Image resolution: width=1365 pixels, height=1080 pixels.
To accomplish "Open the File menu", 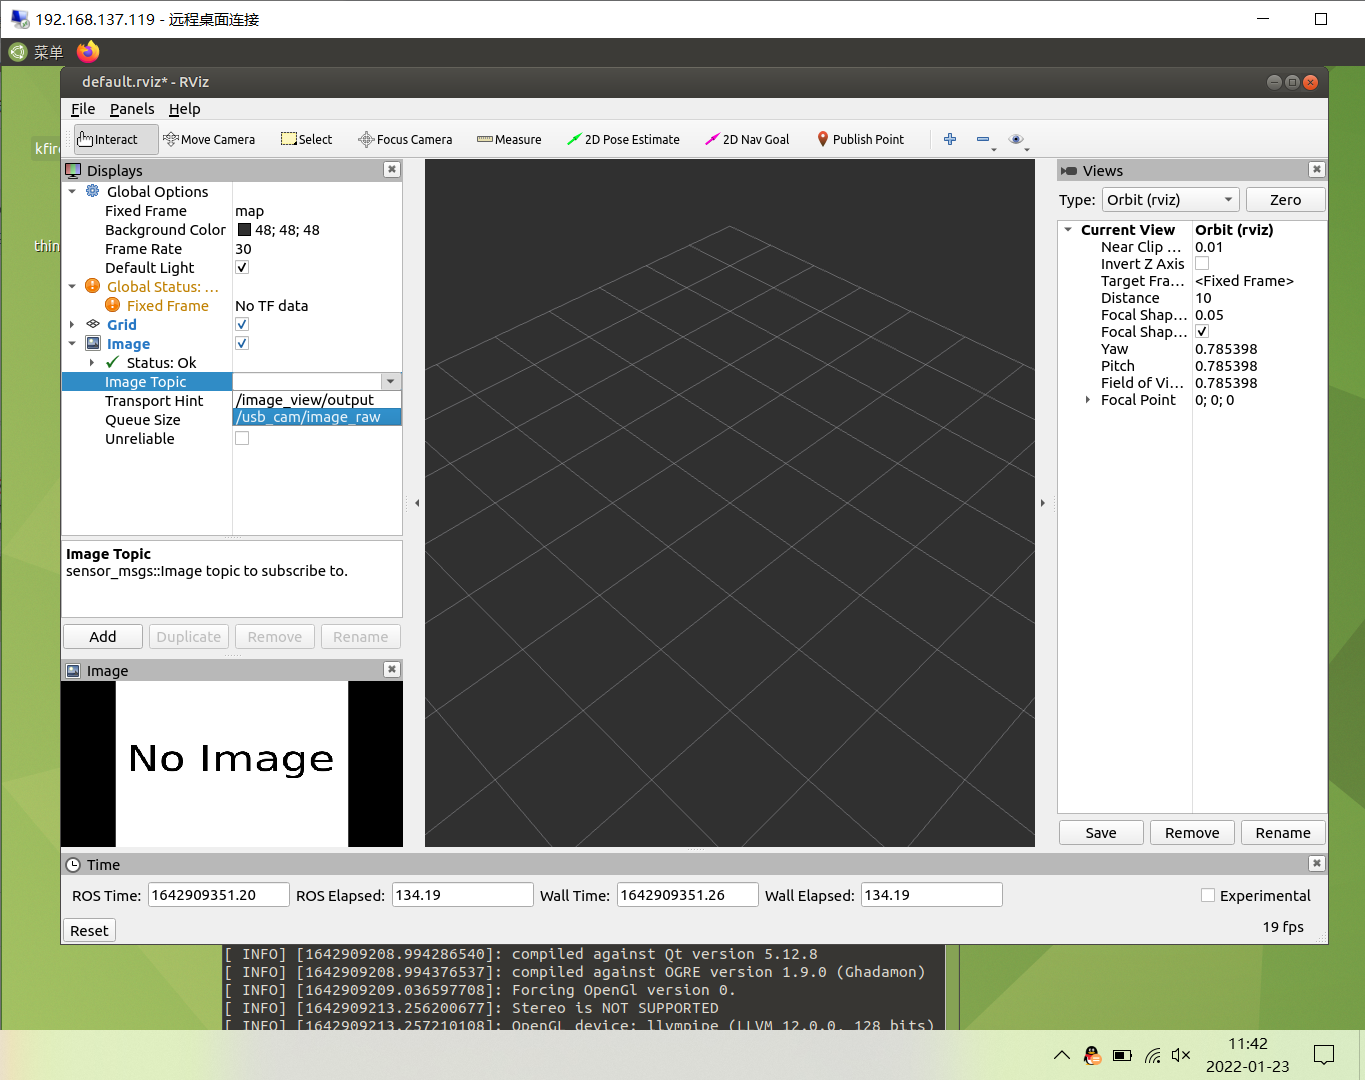I will [x=82, y=109].
